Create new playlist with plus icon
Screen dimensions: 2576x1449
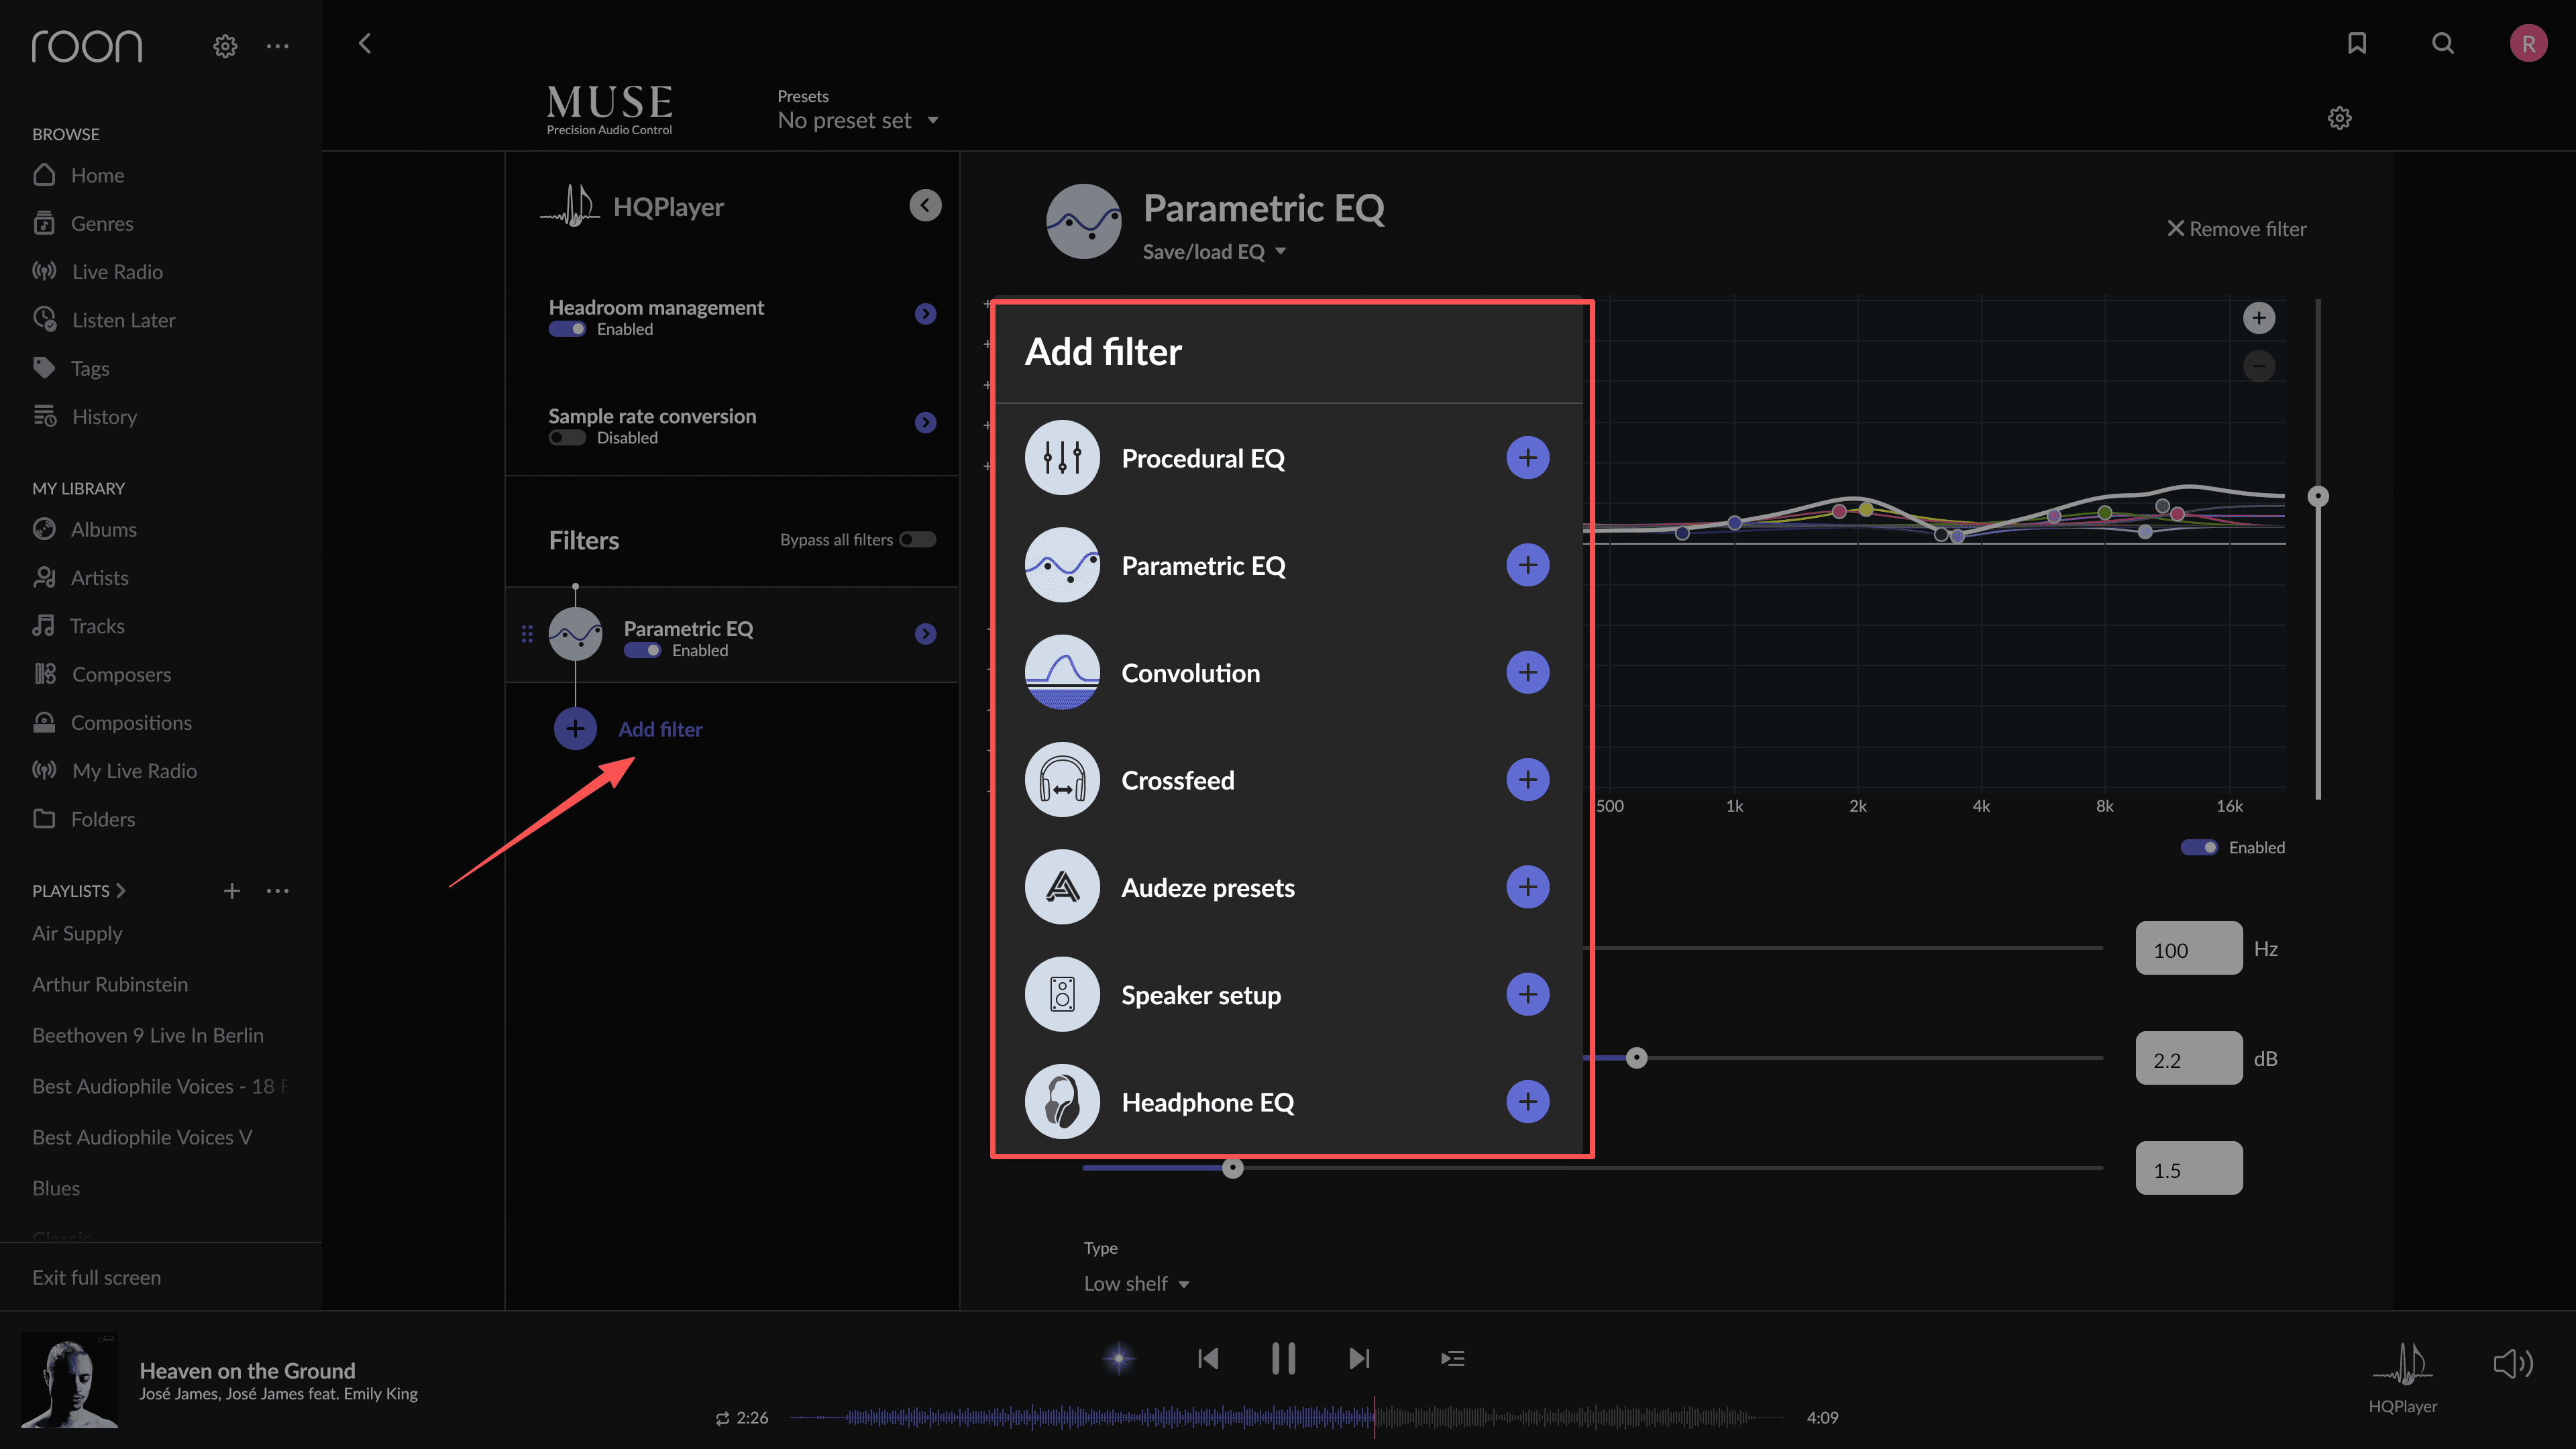tap(231, 891)
